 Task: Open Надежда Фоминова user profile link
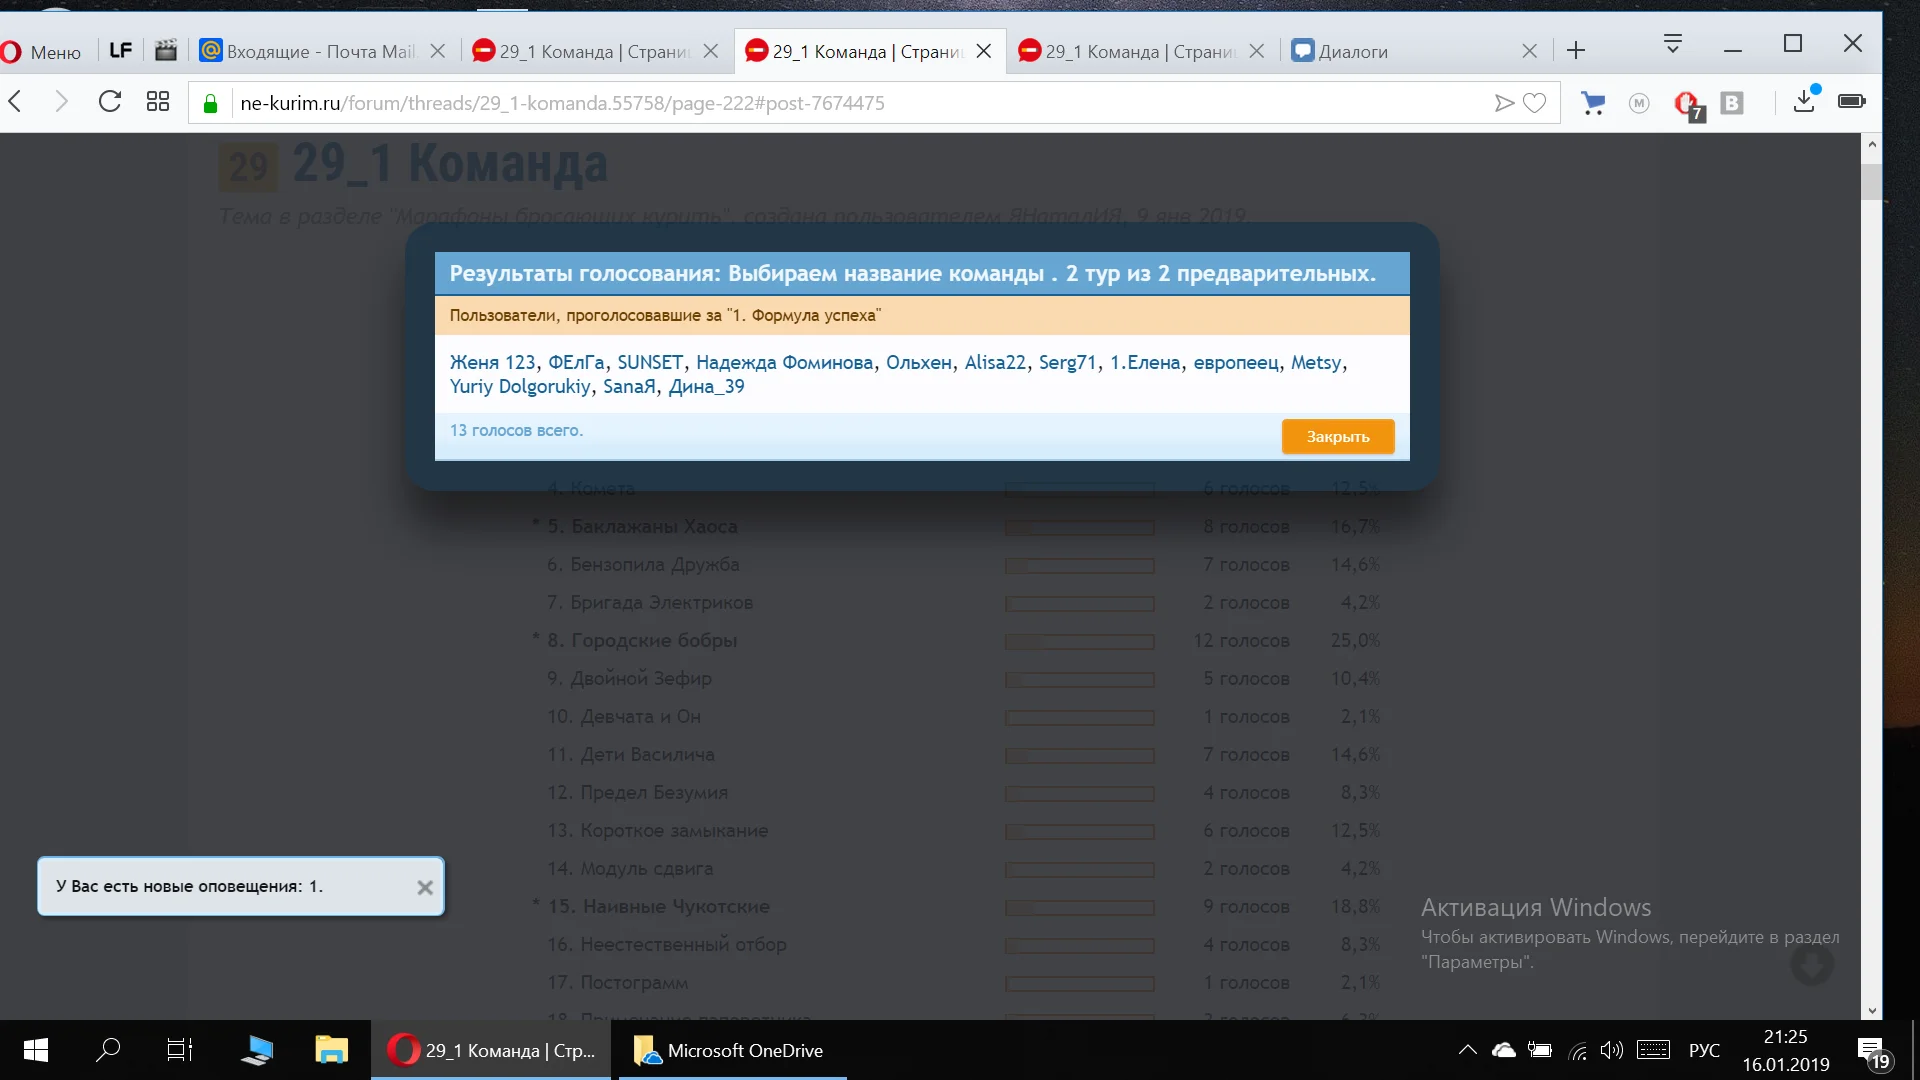(x=784, y=363)
